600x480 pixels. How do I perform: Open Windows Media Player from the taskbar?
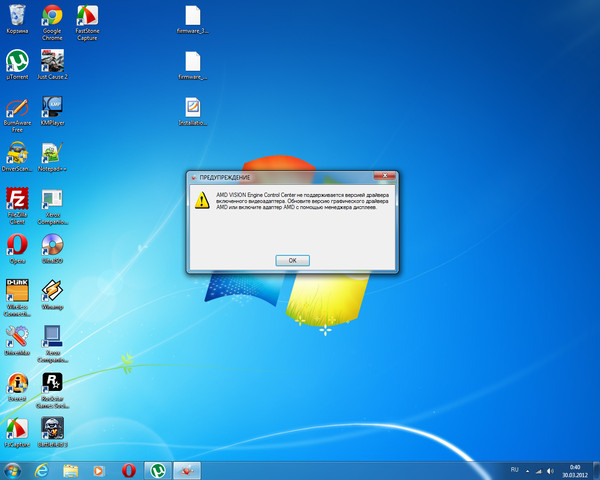[99, 471]
